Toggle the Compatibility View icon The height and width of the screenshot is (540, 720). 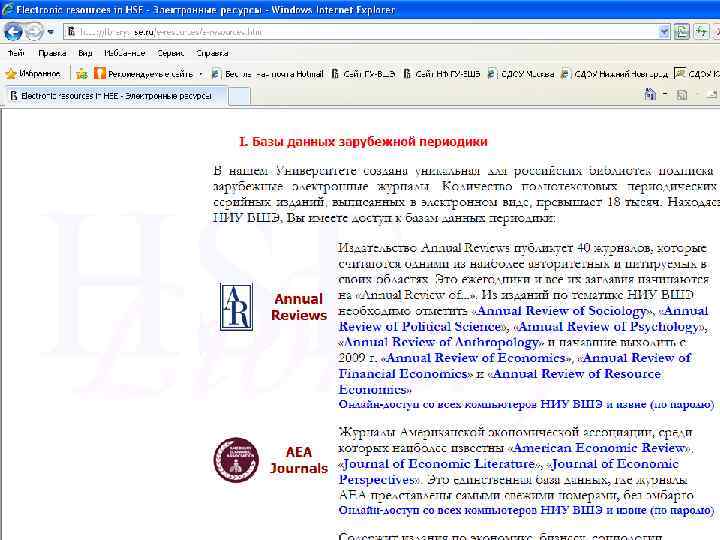681,32
